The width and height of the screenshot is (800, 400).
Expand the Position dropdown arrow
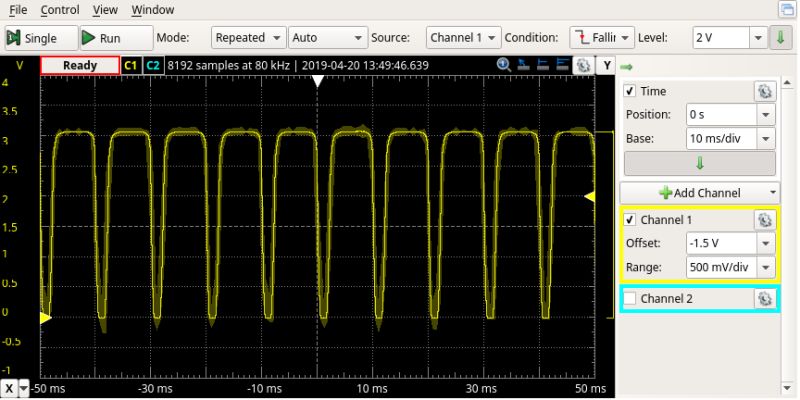[x=766, y=115]
